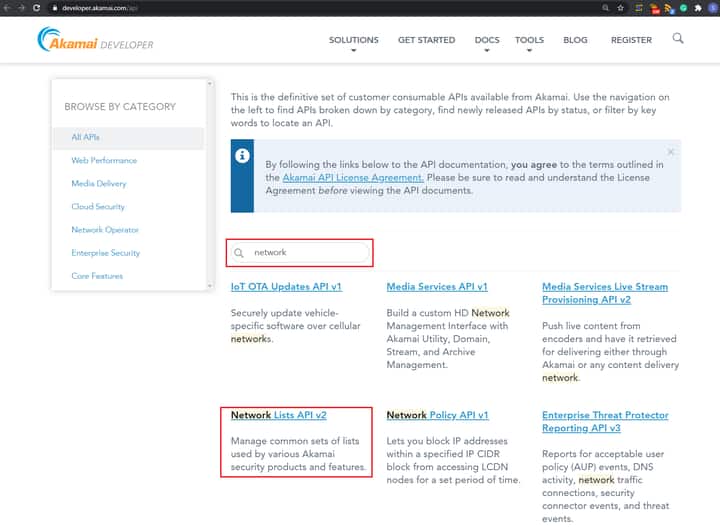Filter by Web Performance category

104,160
